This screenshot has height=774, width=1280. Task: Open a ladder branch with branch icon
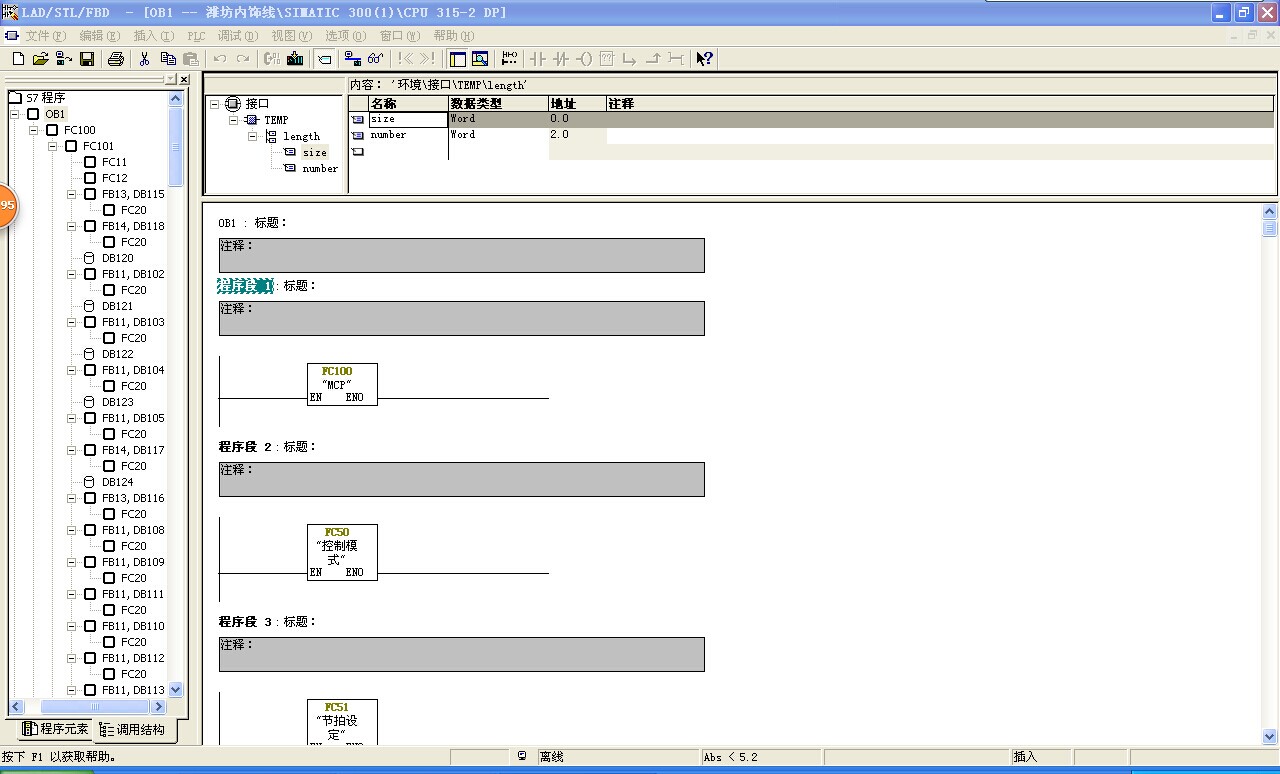pyautogui.click(x=630, y=59)
